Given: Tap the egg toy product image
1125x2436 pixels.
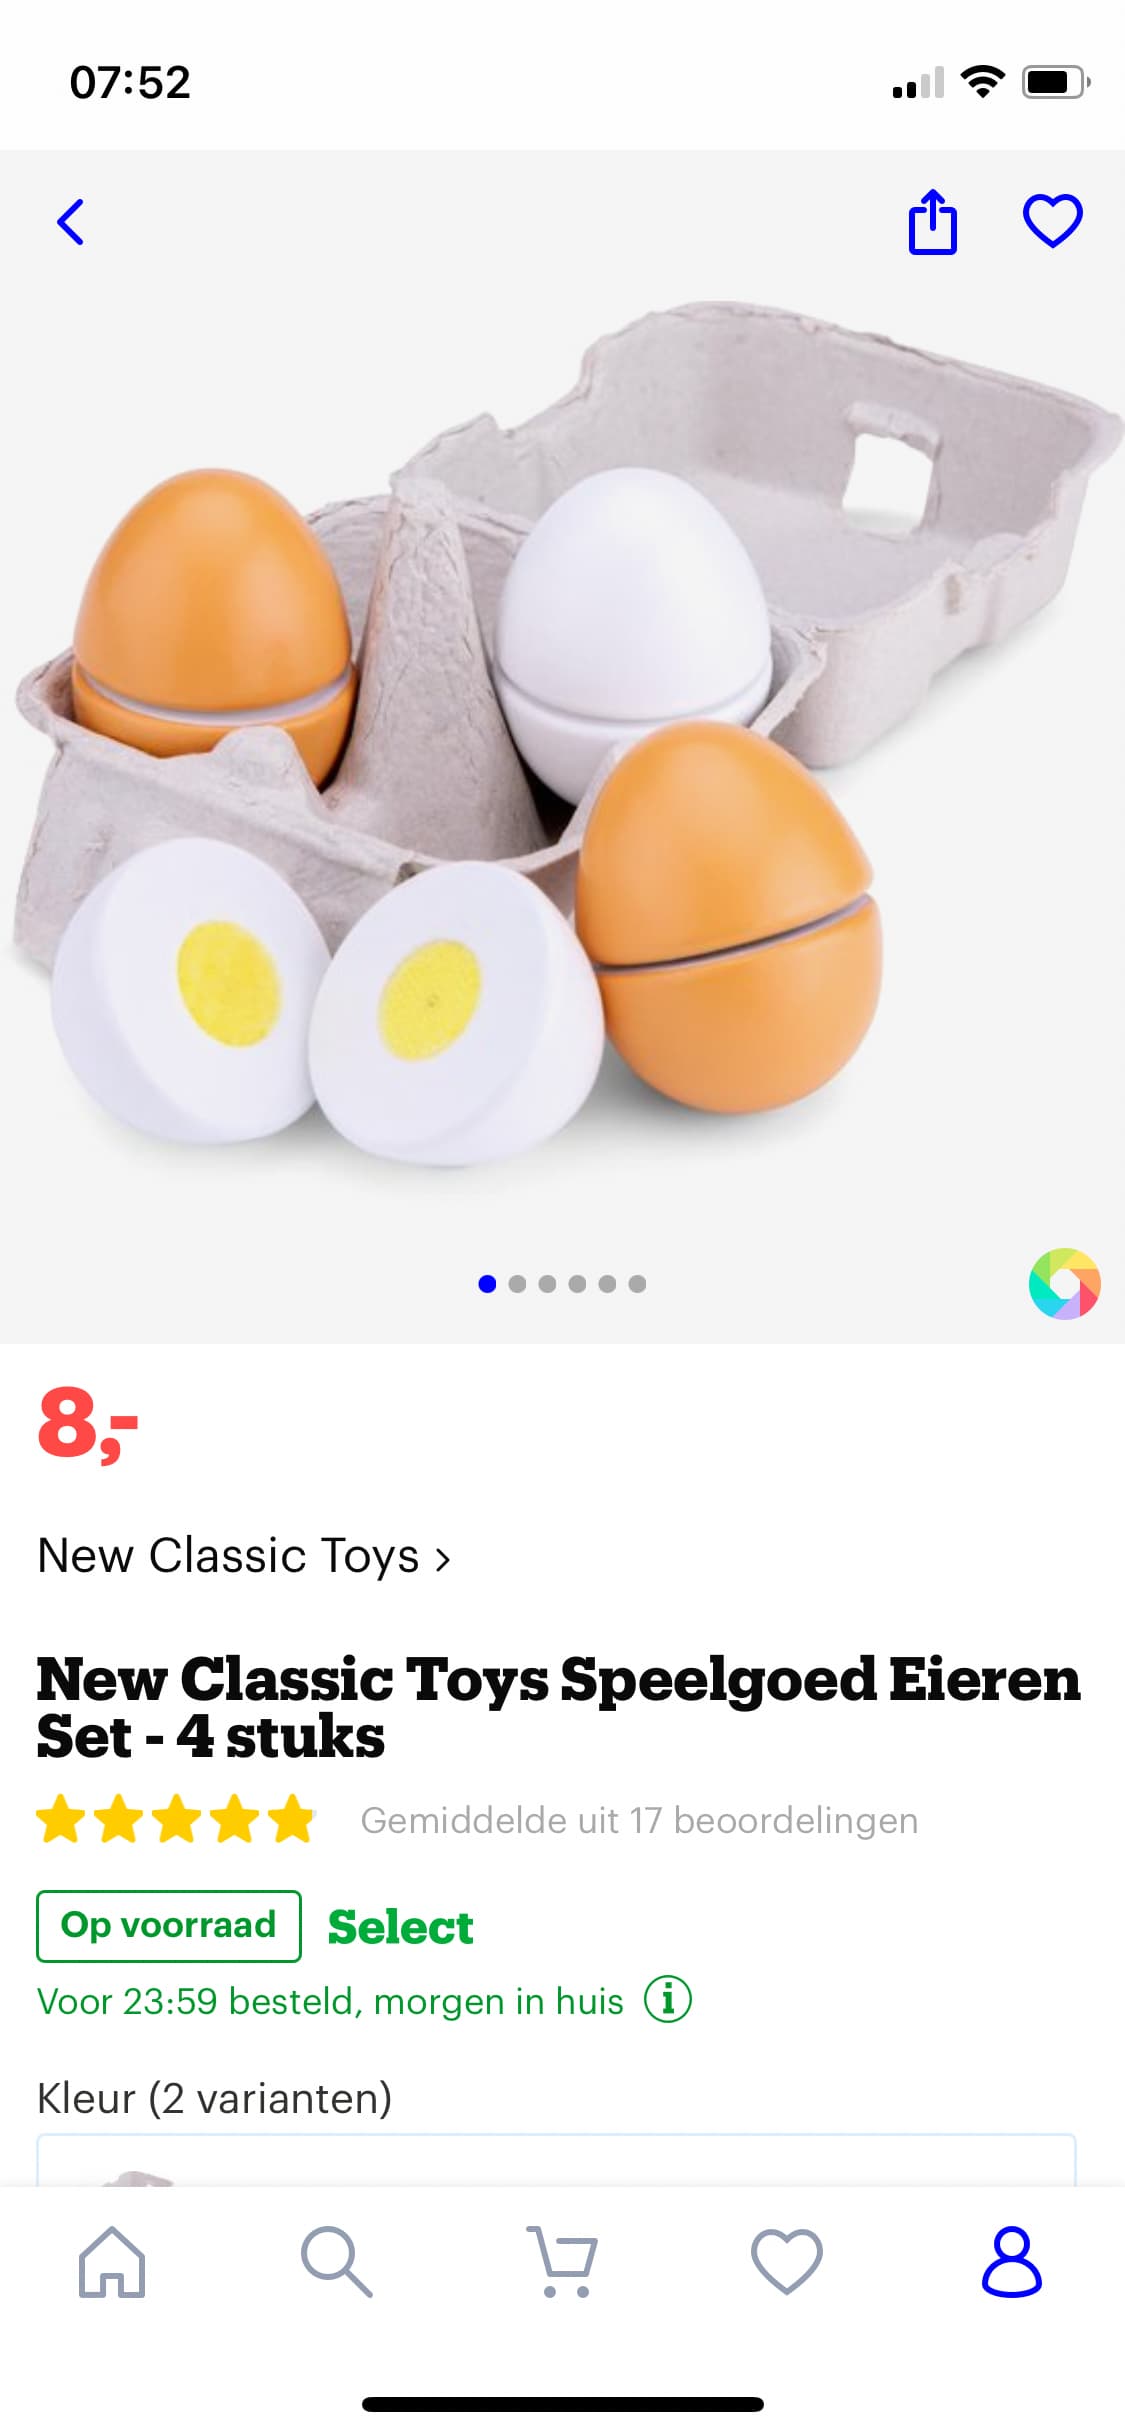Looking at the screenshot, I should [562, 740].
